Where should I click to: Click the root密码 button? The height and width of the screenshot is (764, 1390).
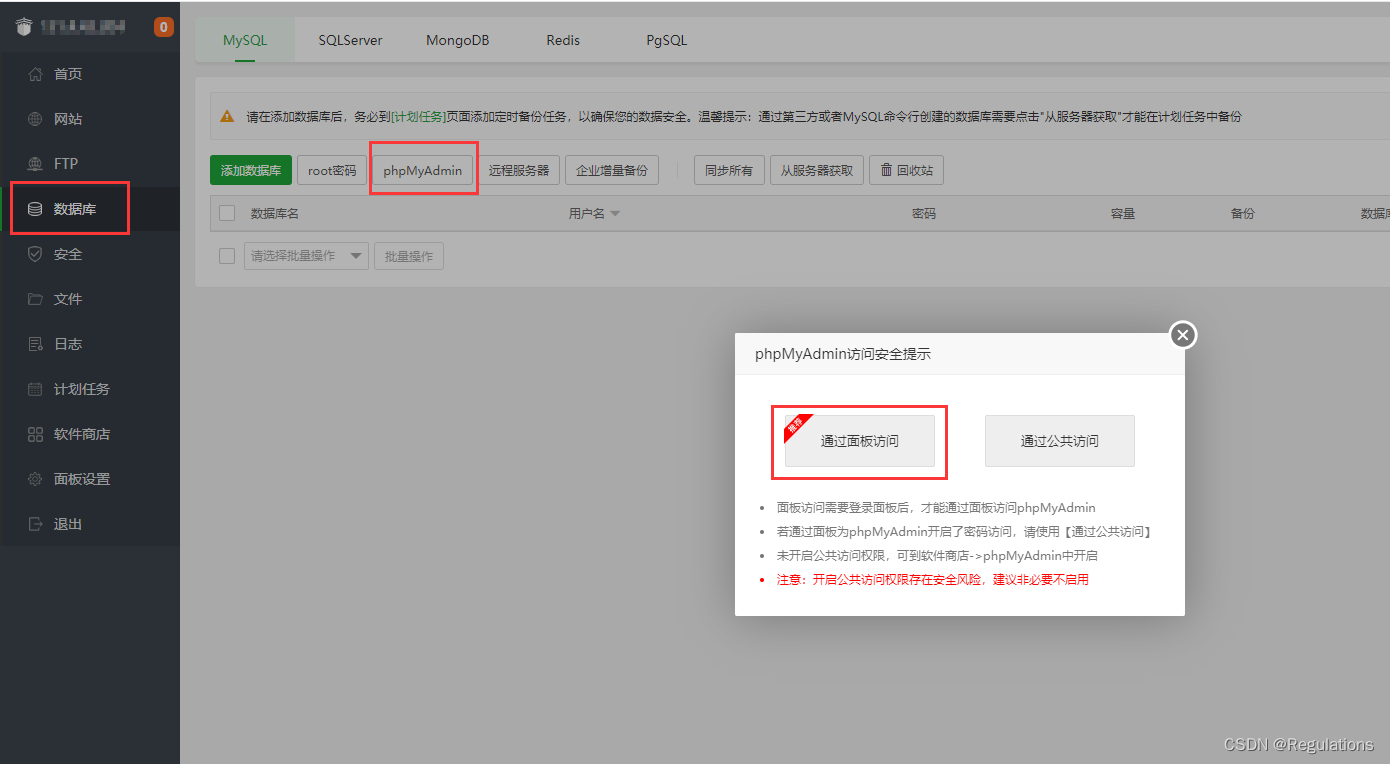point(332,170)
